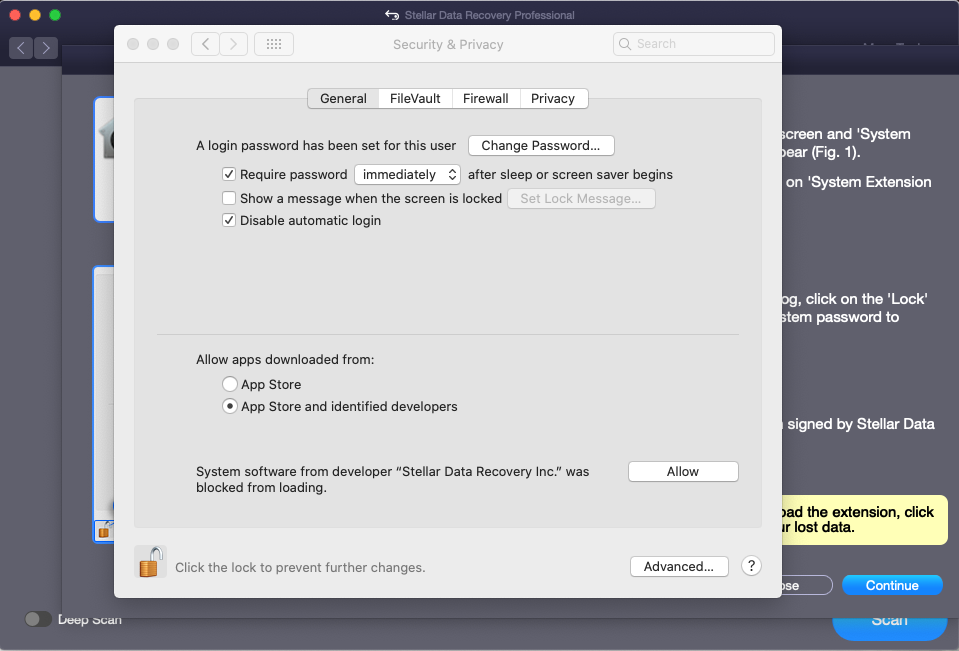
Task: Uncheck Disable automatic login
Action: click(x=229, y=220)
